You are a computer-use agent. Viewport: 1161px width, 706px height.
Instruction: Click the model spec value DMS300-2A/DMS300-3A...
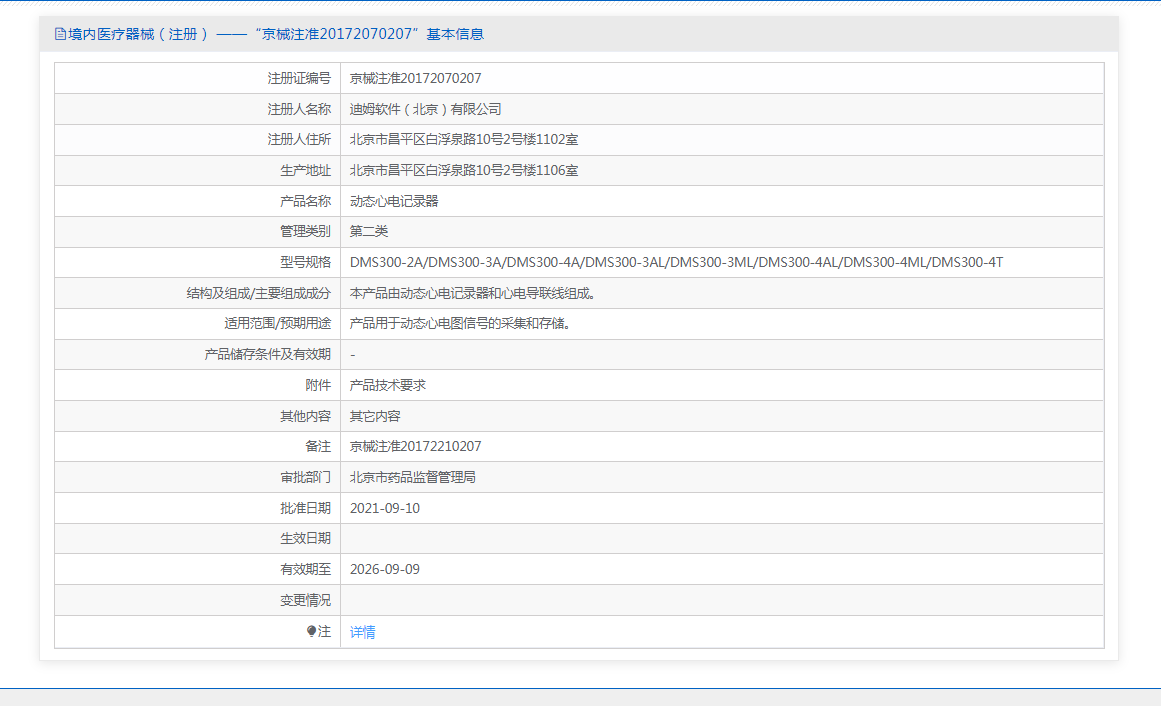coord(676,262)
